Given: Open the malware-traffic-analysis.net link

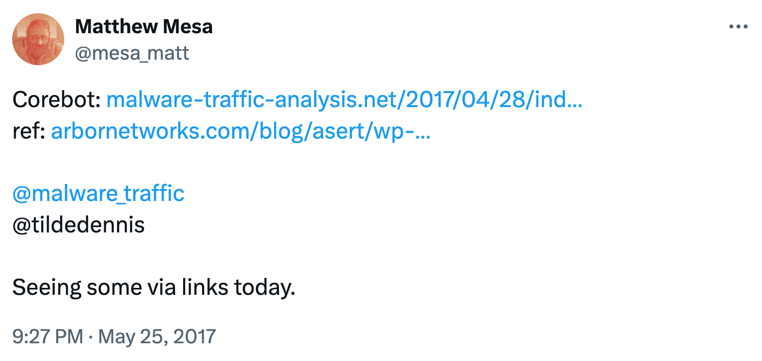Looking at the screenshot, I should 344,100.
